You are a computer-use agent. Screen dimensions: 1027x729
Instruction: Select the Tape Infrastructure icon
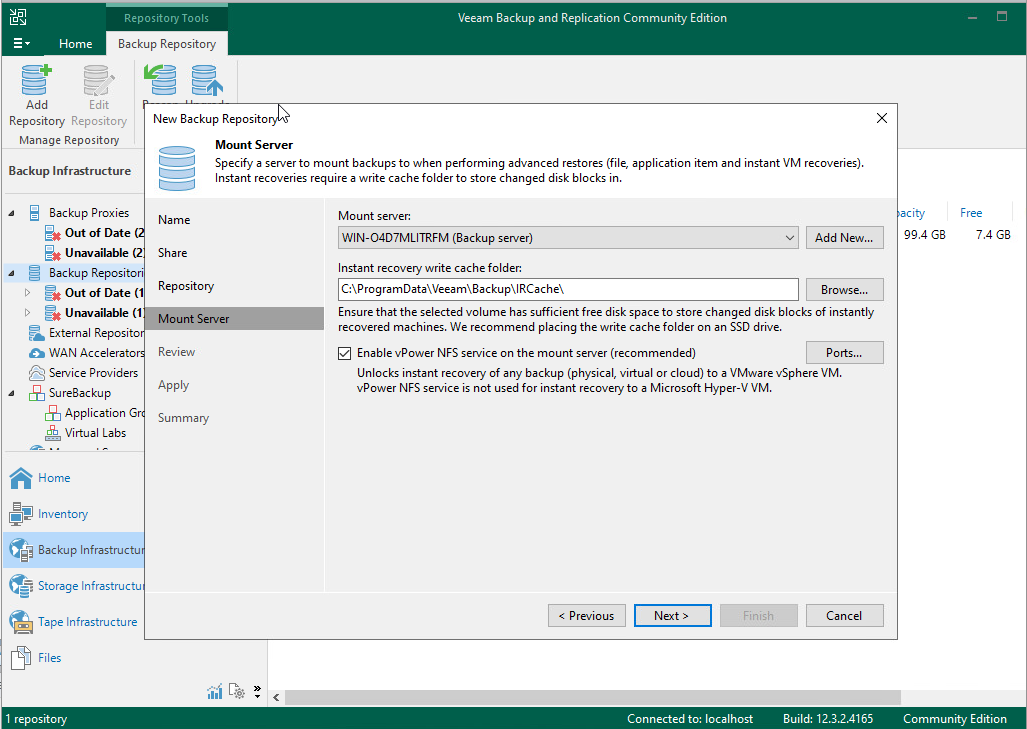coord(21,622)
